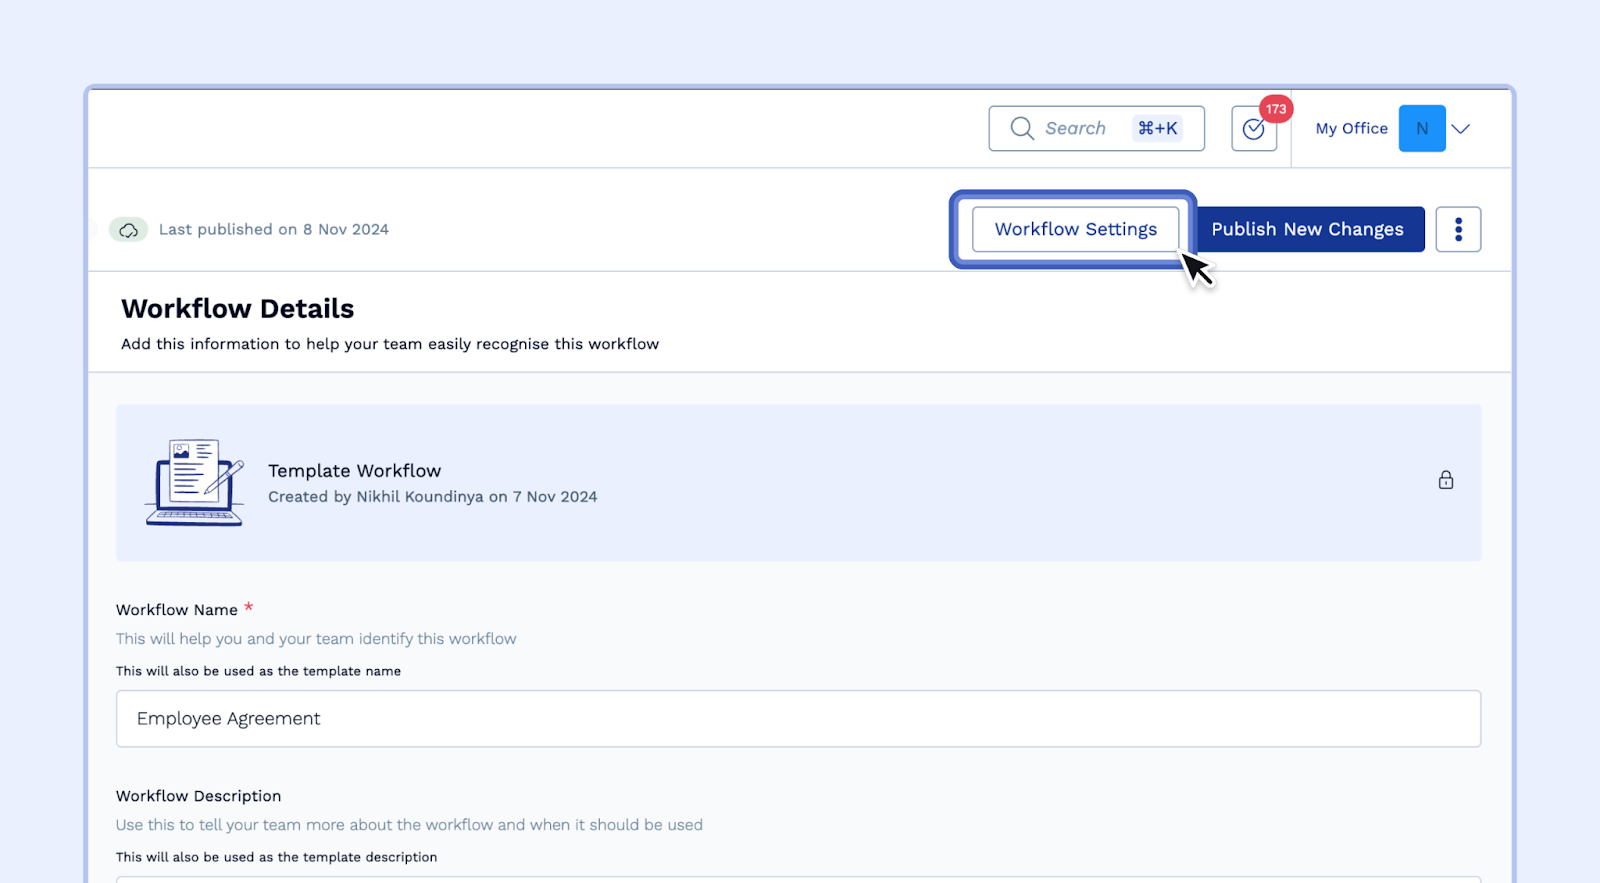Click the Workflow Description label

198,796
